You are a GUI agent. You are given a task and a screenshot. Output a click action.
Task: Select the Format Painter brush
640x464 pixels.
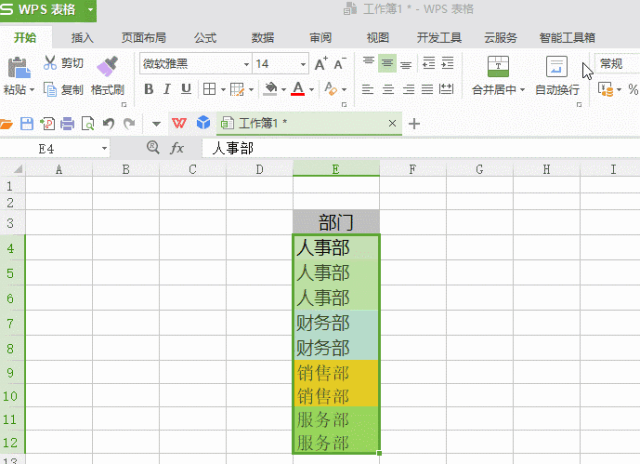point(107,66)
